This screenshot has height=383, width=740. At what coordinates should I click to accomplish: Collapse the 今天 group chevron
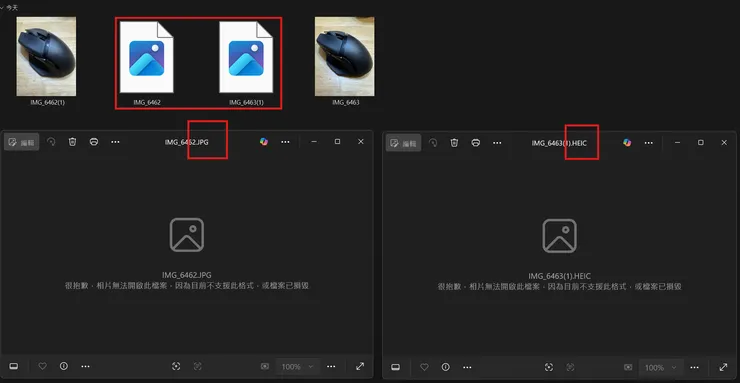tap(2, 8)
